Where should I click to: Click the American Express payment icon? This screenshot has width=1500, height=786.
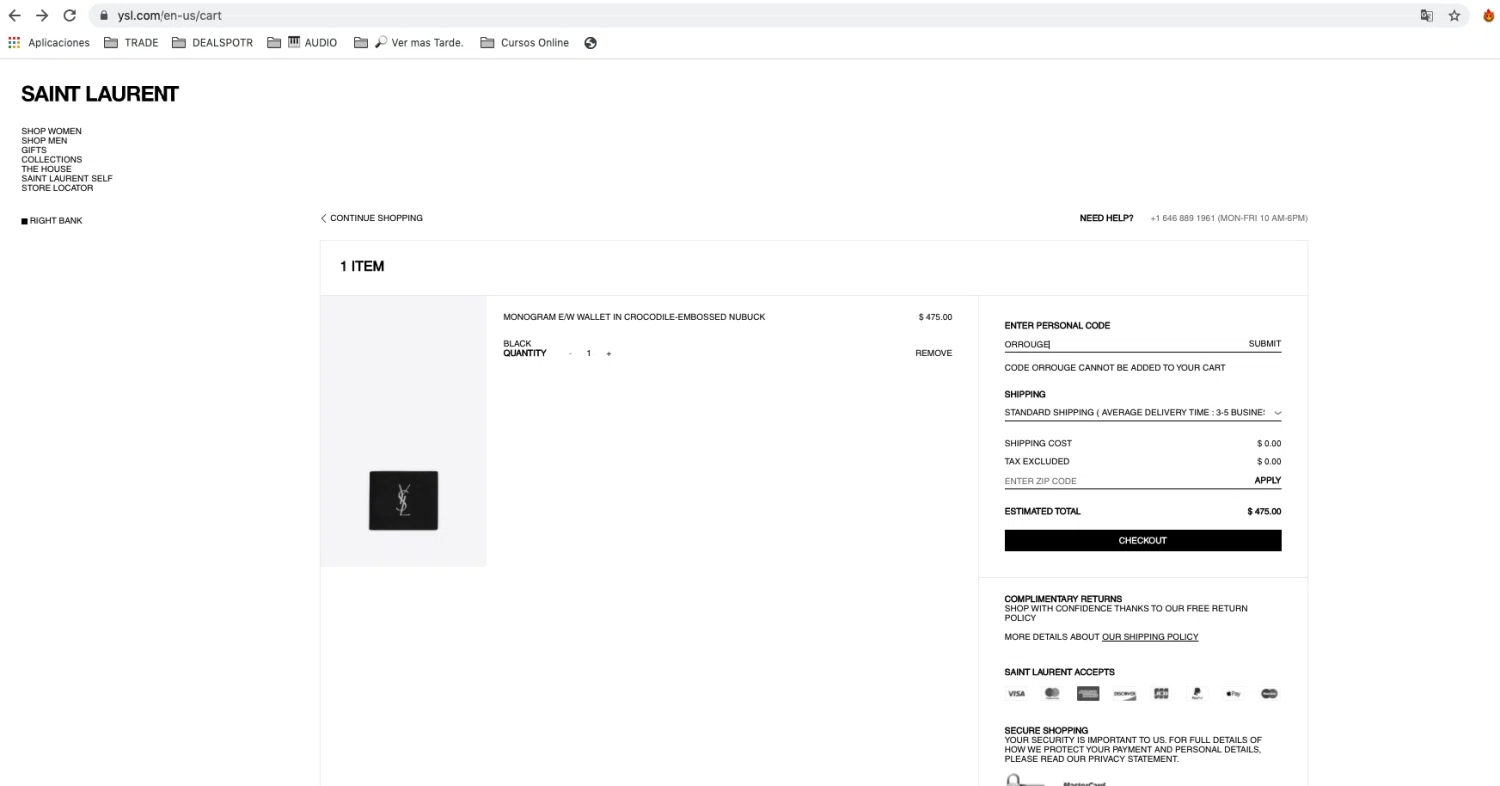click(x=1088, y=693)
